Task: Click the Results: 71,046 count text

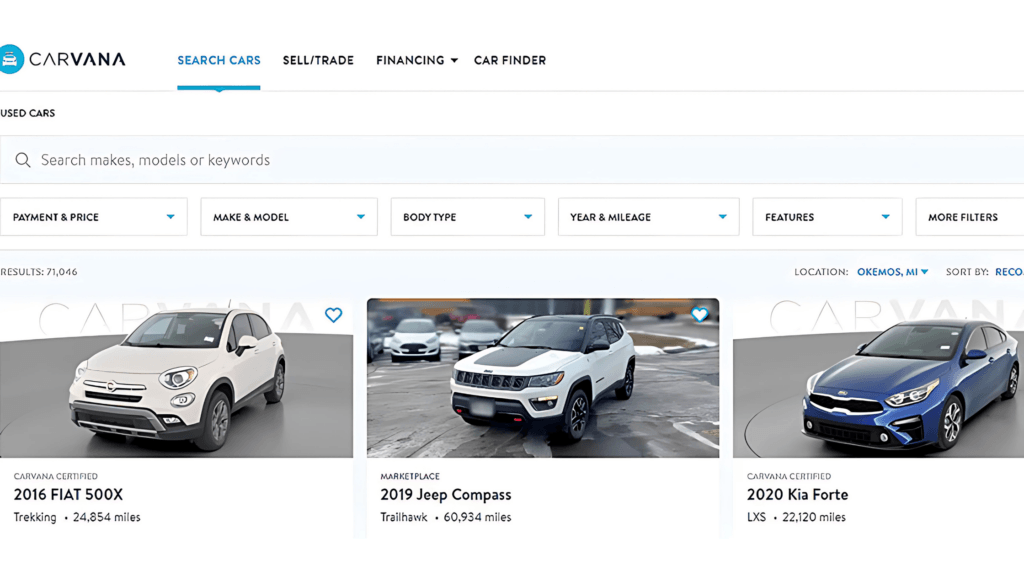Action: (x=39, y=272)
